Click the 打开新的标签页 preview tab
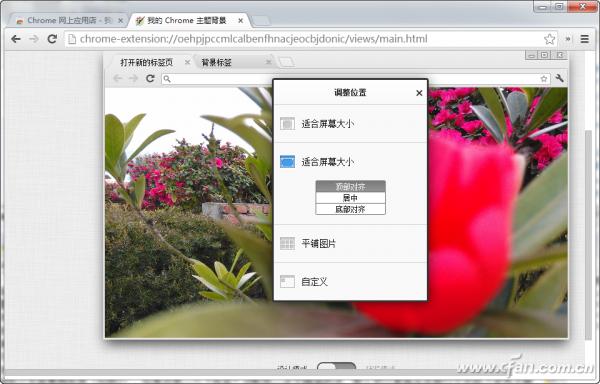Screen dimensions: 600x384 (149, 62)
